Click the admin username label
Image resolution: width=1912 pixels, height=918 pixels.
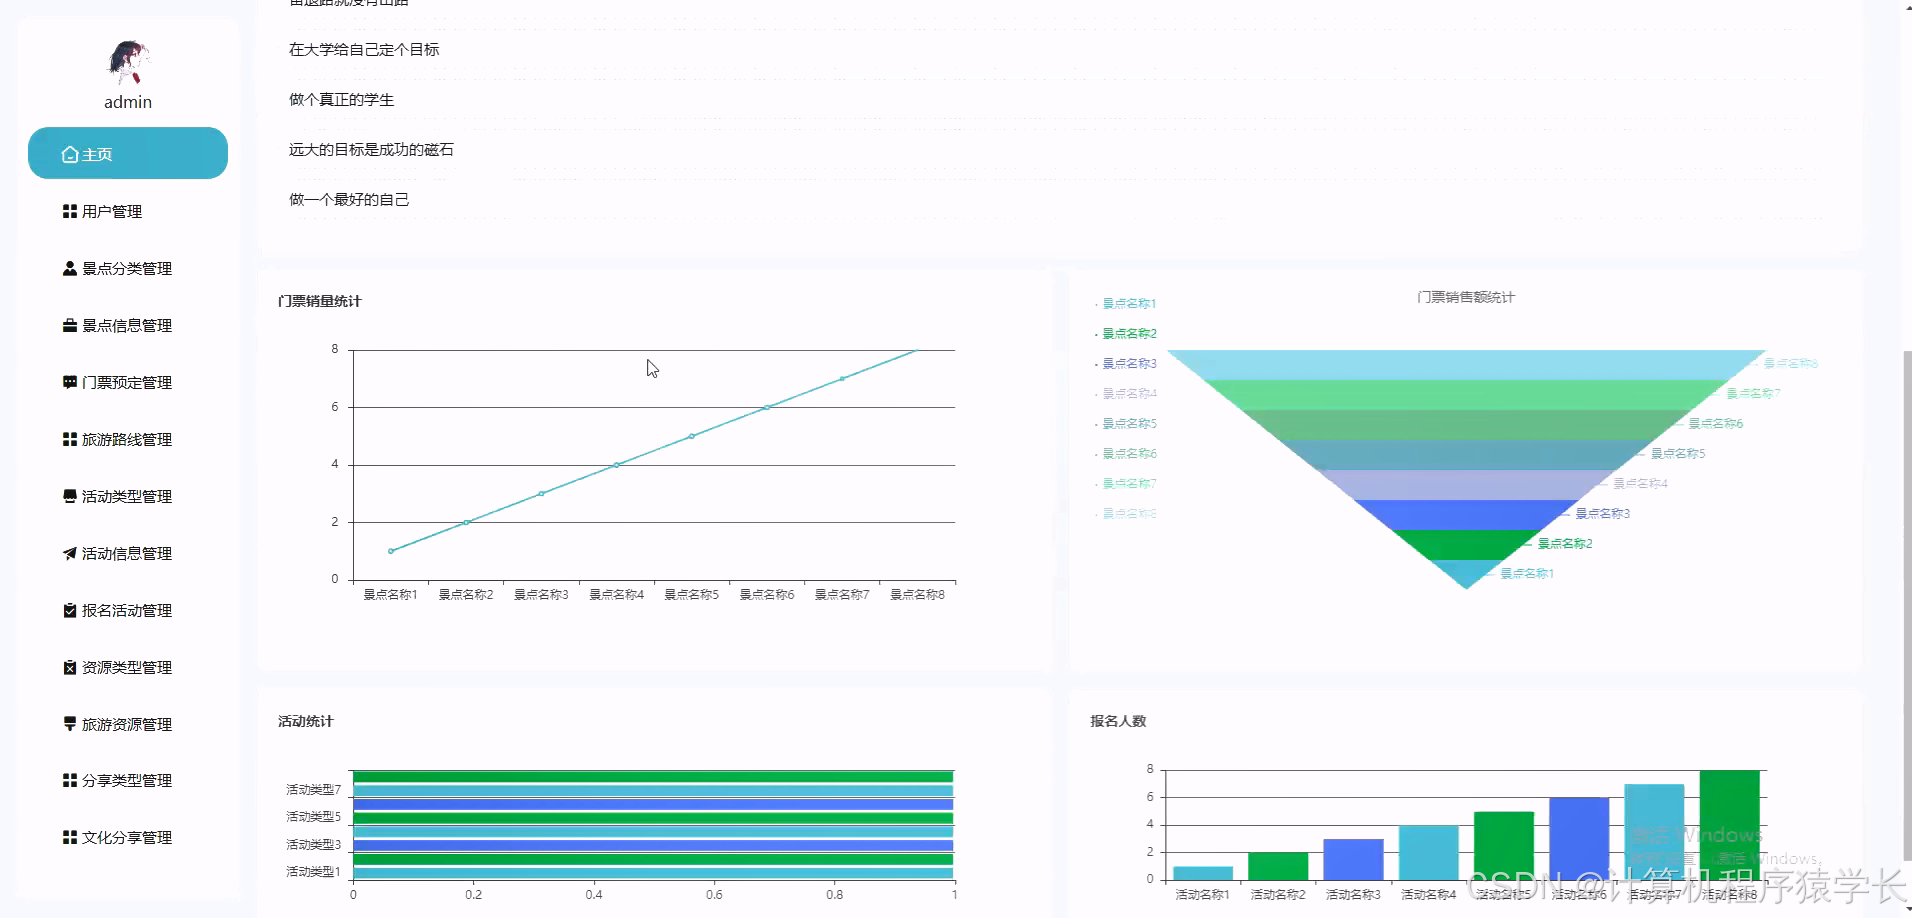pyautogui.click(x=128, y=102)
